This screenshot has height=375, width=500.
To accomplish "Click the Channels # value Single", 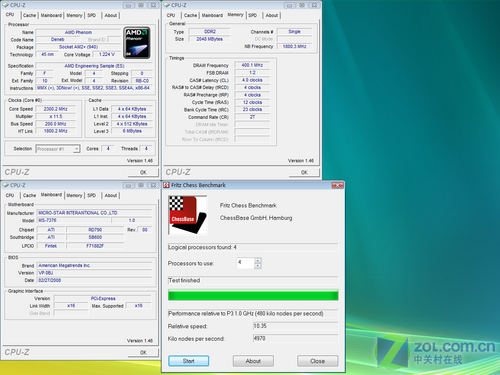I will pyautogui.click(x=295, y=32).
